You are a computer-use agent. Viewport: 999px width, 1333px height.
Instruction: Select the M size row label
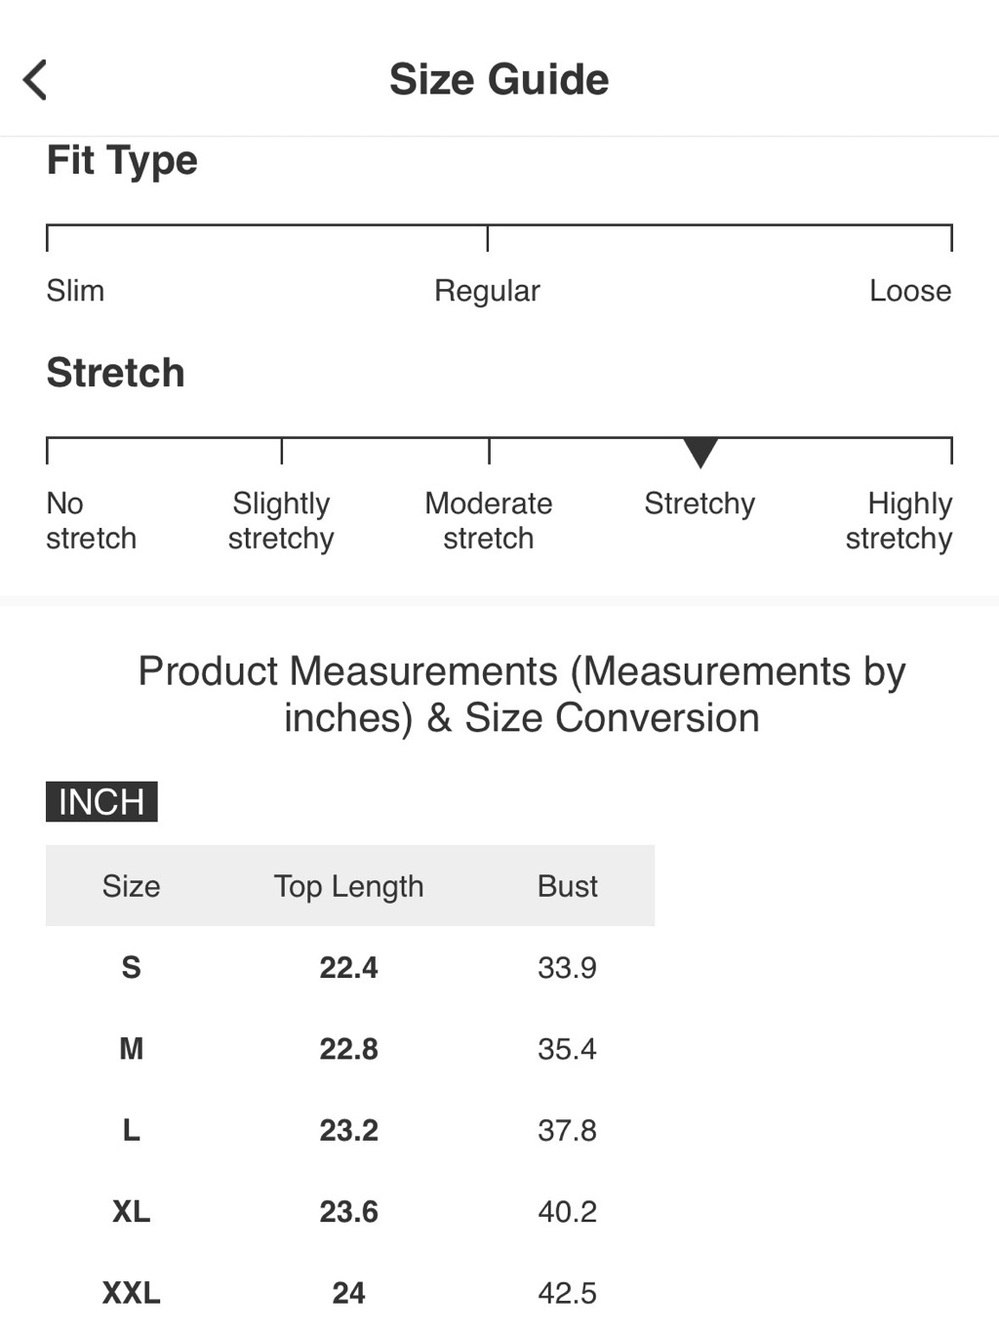tap(131, 1049)
